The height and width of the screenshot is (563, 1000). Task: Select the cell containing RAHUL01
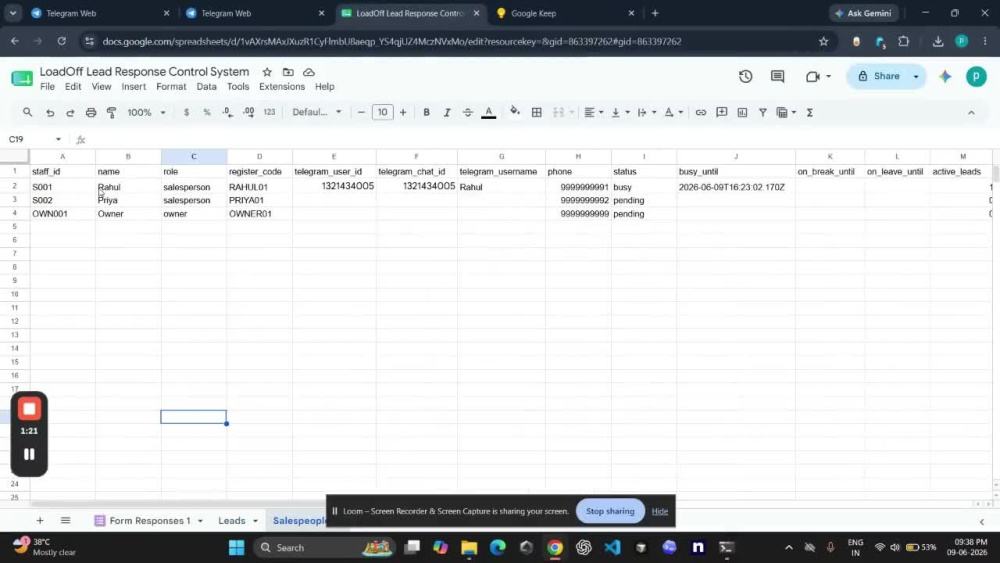259,187
